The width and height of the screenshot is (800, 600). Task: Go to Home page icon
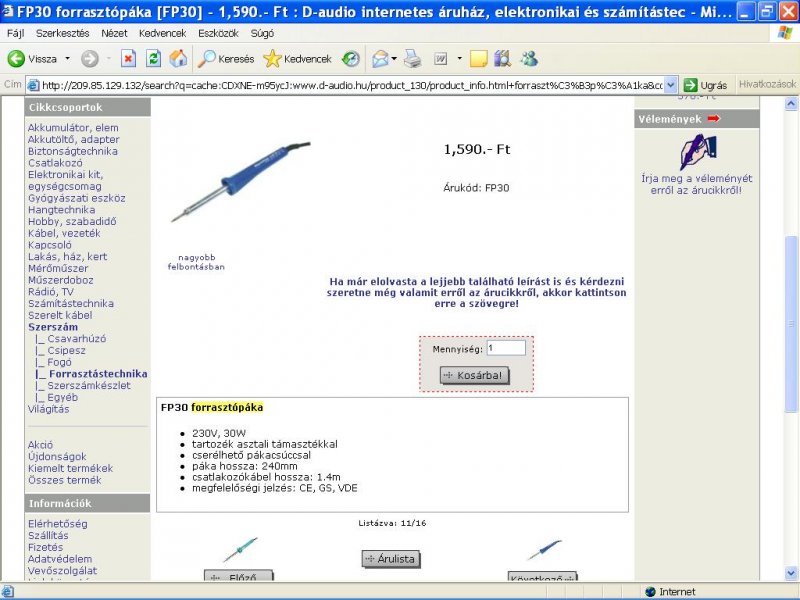pyautogui.click(x=178, y=59)
